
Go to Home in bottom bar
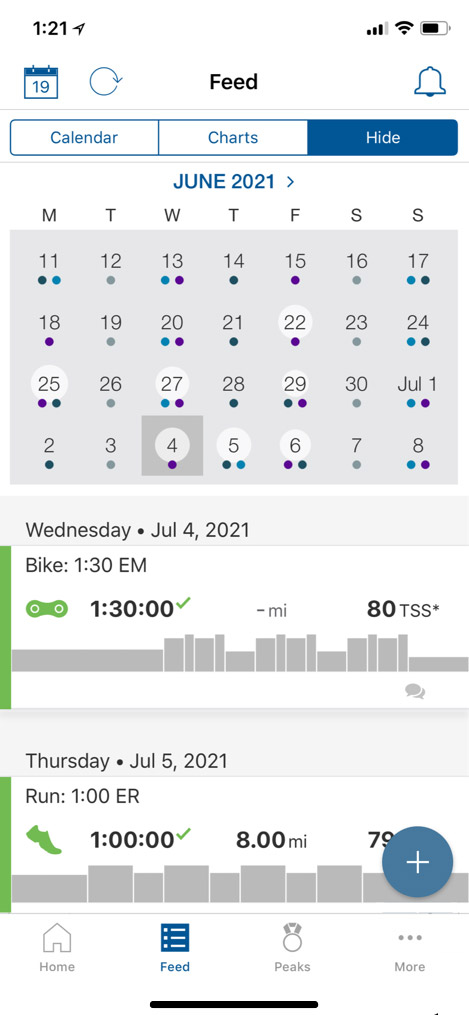(57, 948)
